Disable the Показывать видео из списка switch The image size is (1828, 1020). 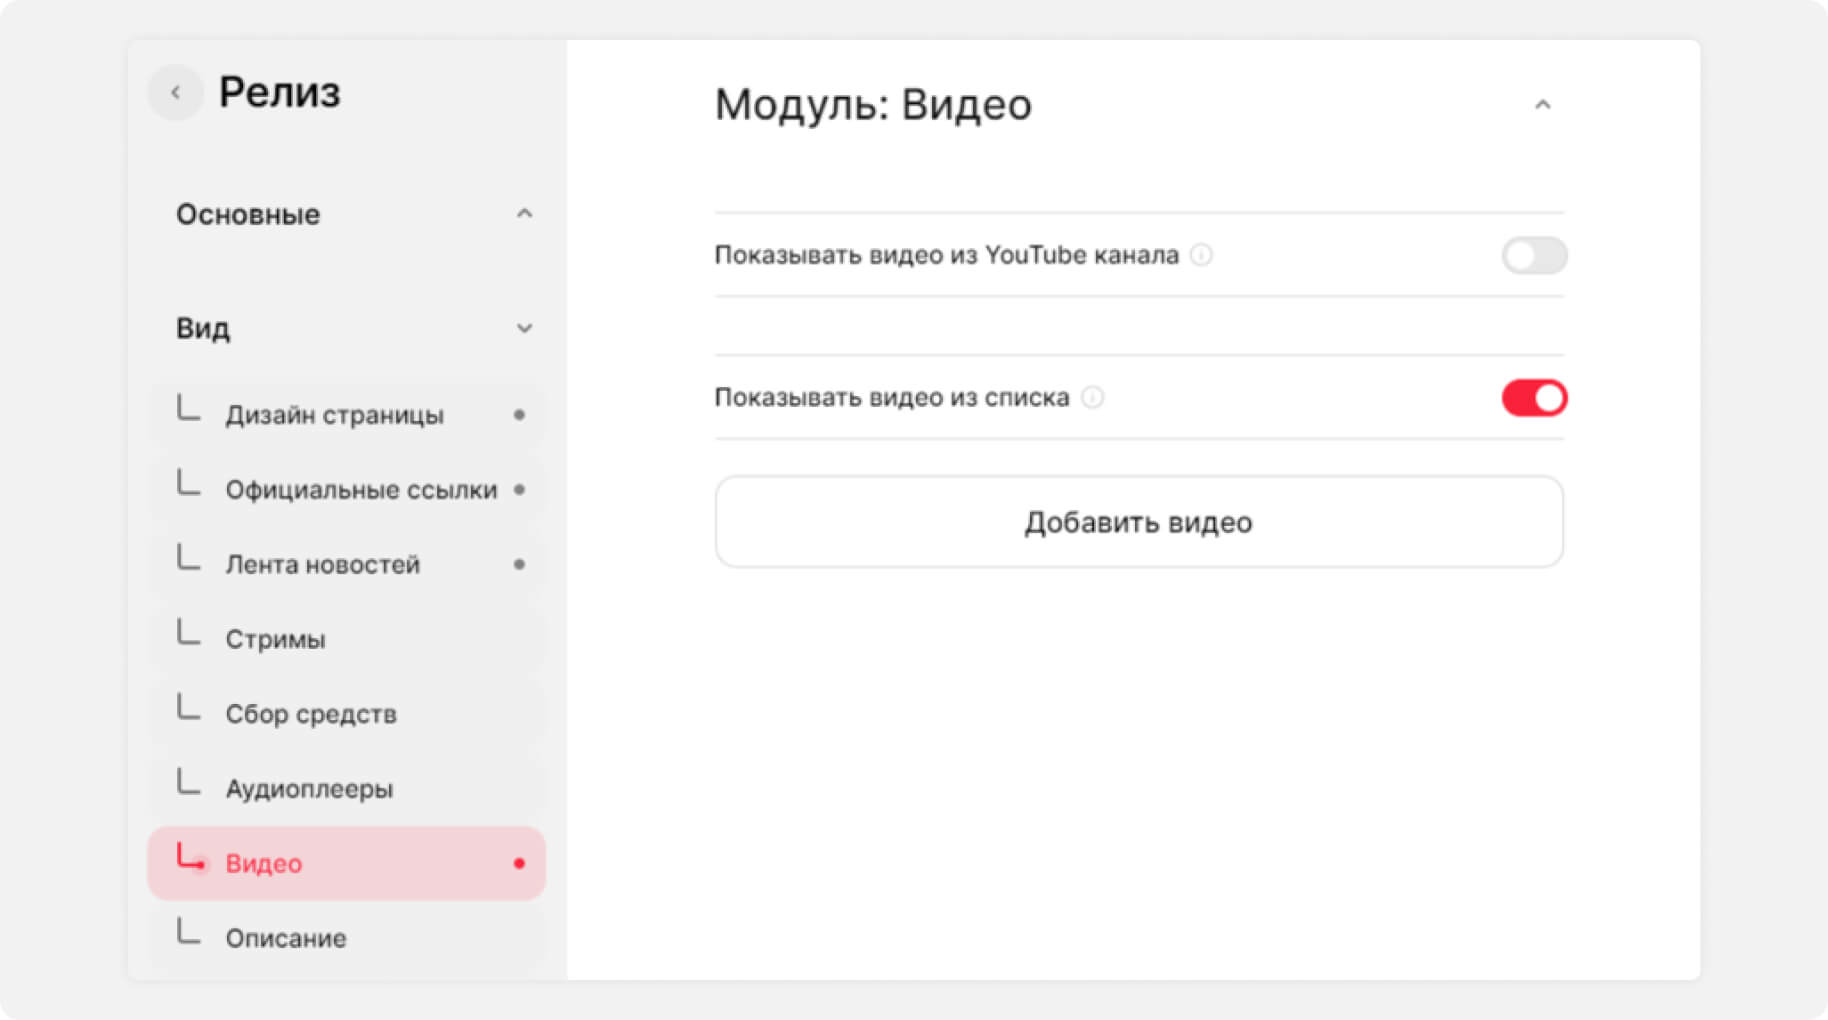tap(1533, 398)
